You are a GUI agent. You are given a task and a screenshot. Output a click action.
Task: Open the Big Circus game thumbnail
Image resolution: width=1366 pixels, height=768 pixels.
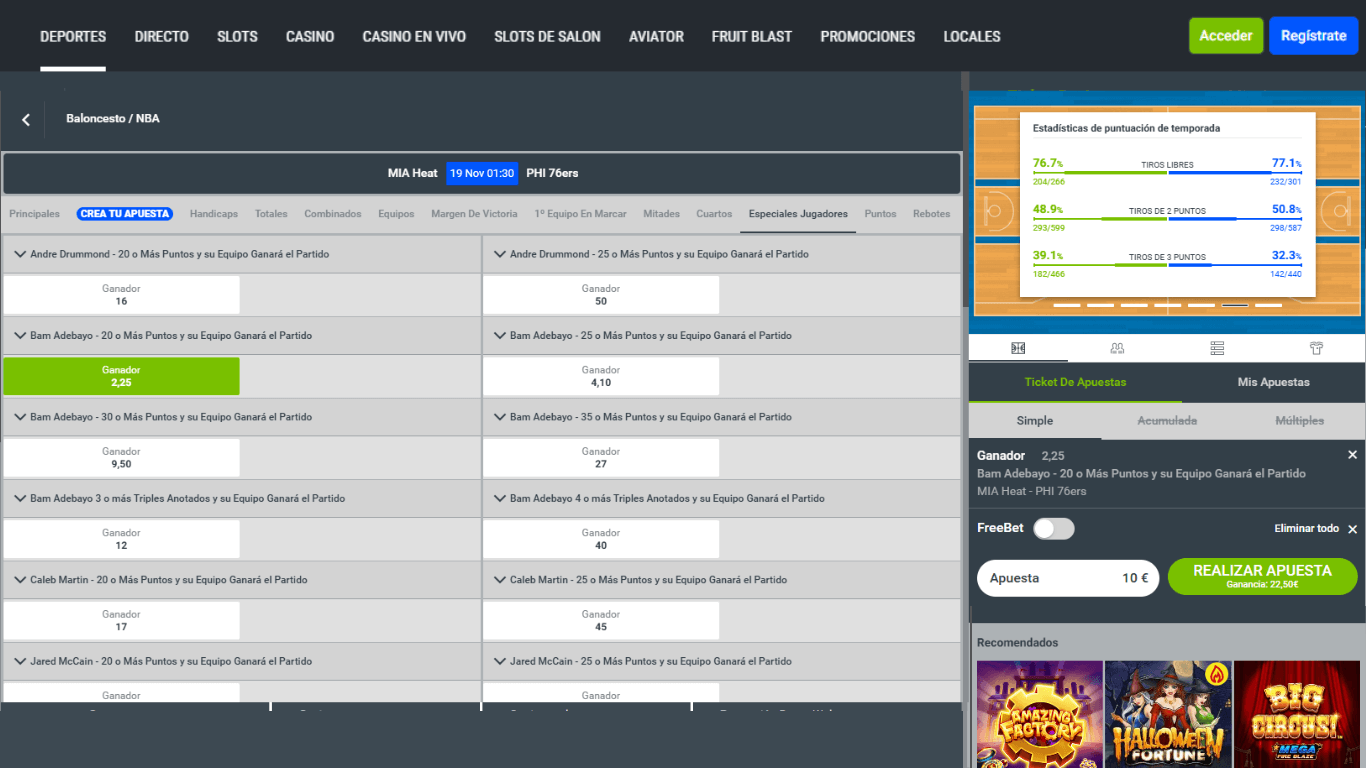click(1297, 714)
